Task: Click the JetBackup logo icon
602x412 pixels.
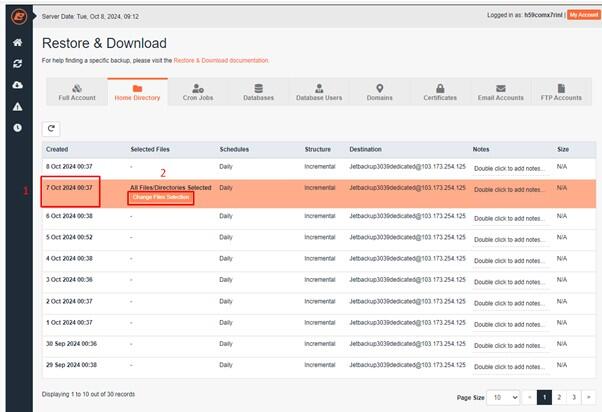Action: [x=19, y=17]
